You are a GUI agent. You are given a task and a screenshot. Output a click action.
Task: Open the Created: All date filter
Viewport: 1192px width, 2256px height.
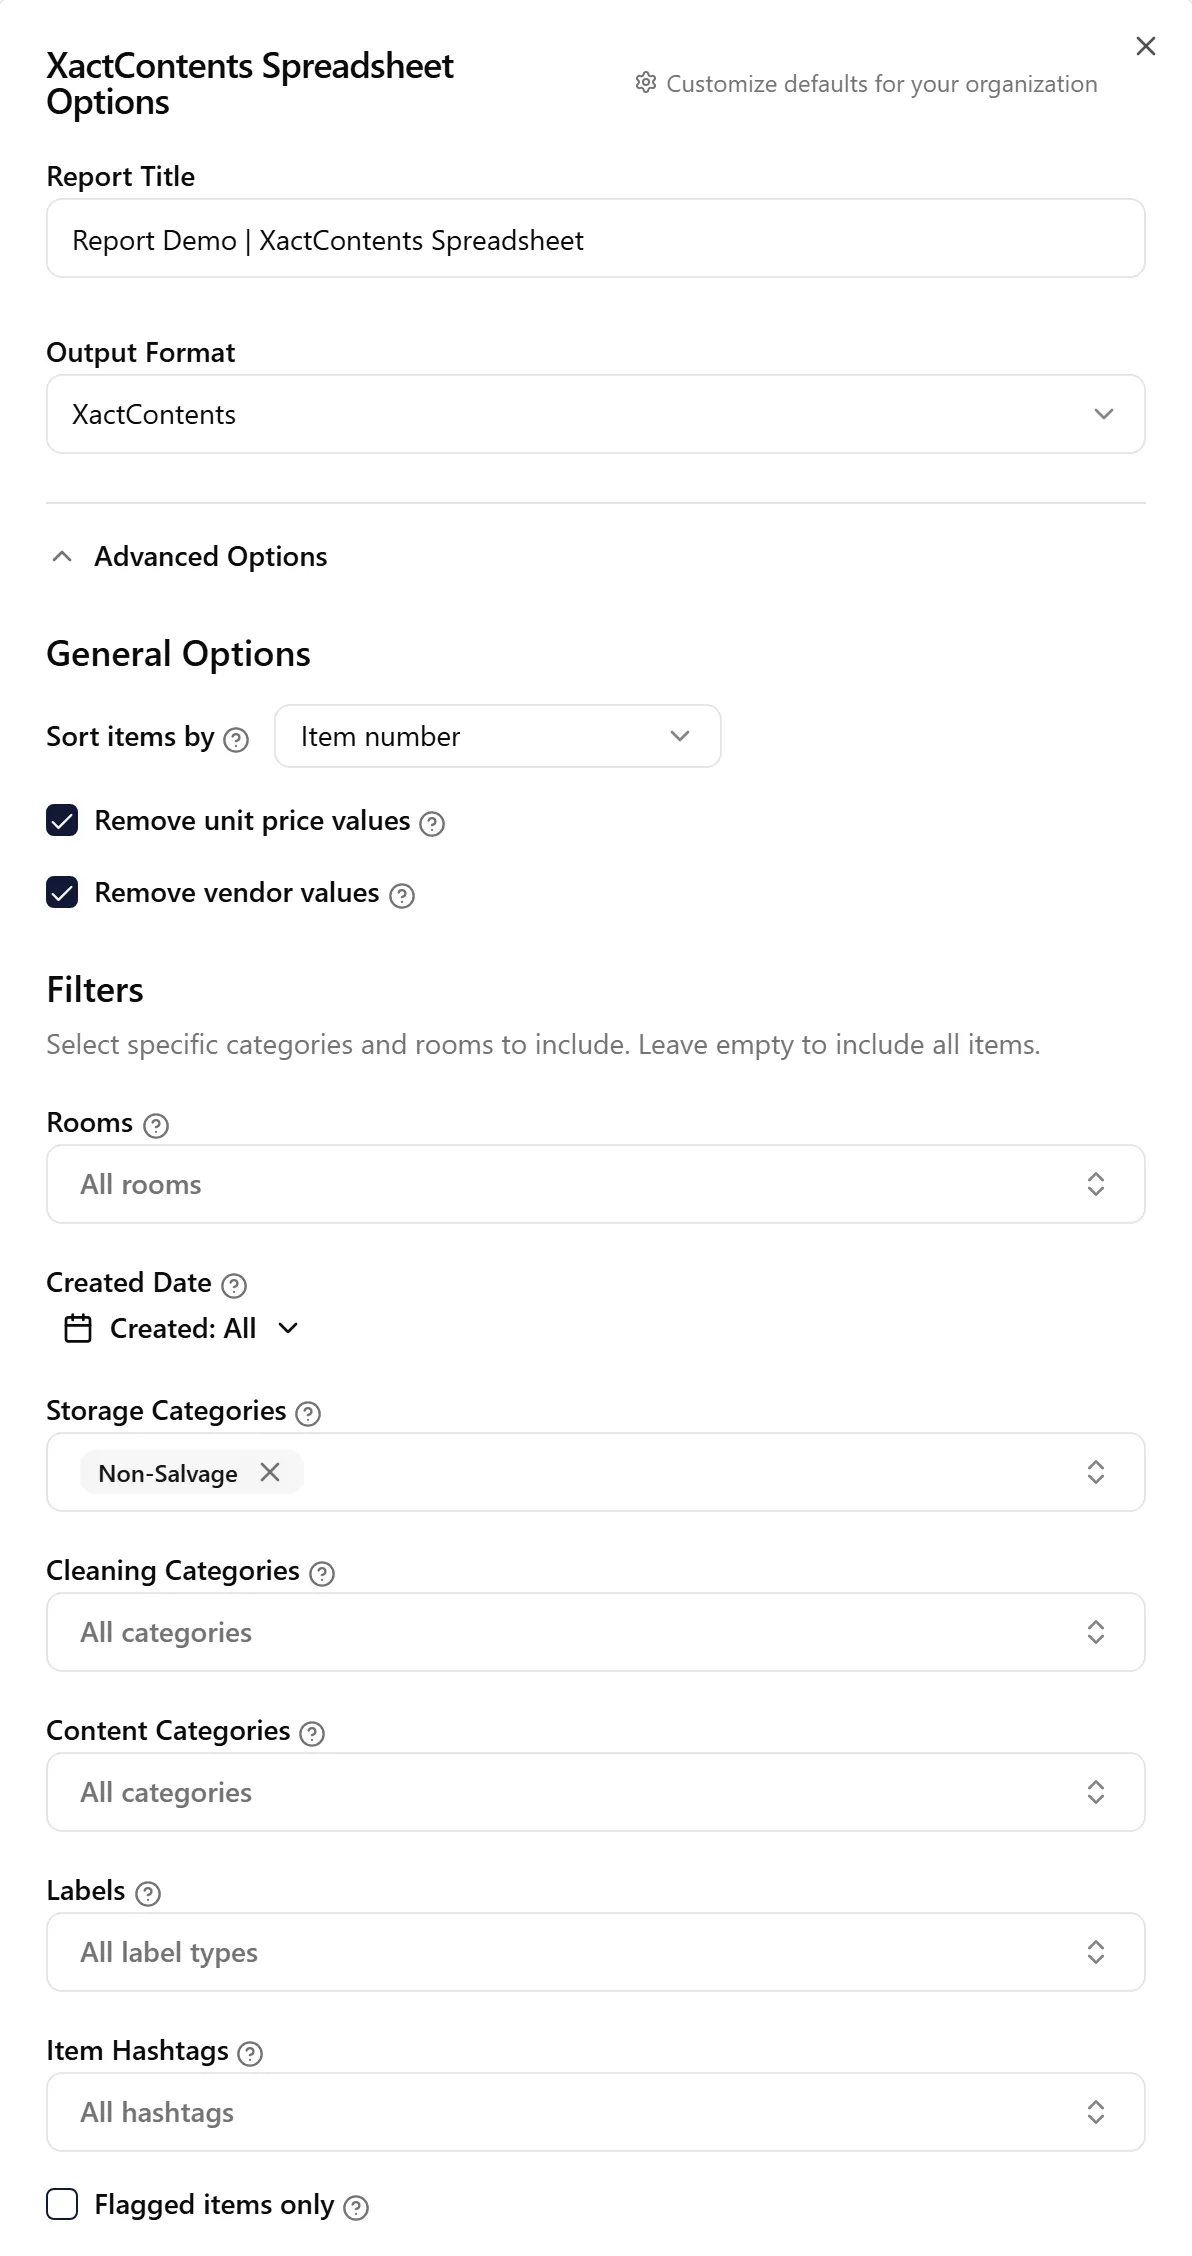(182, 1328)
